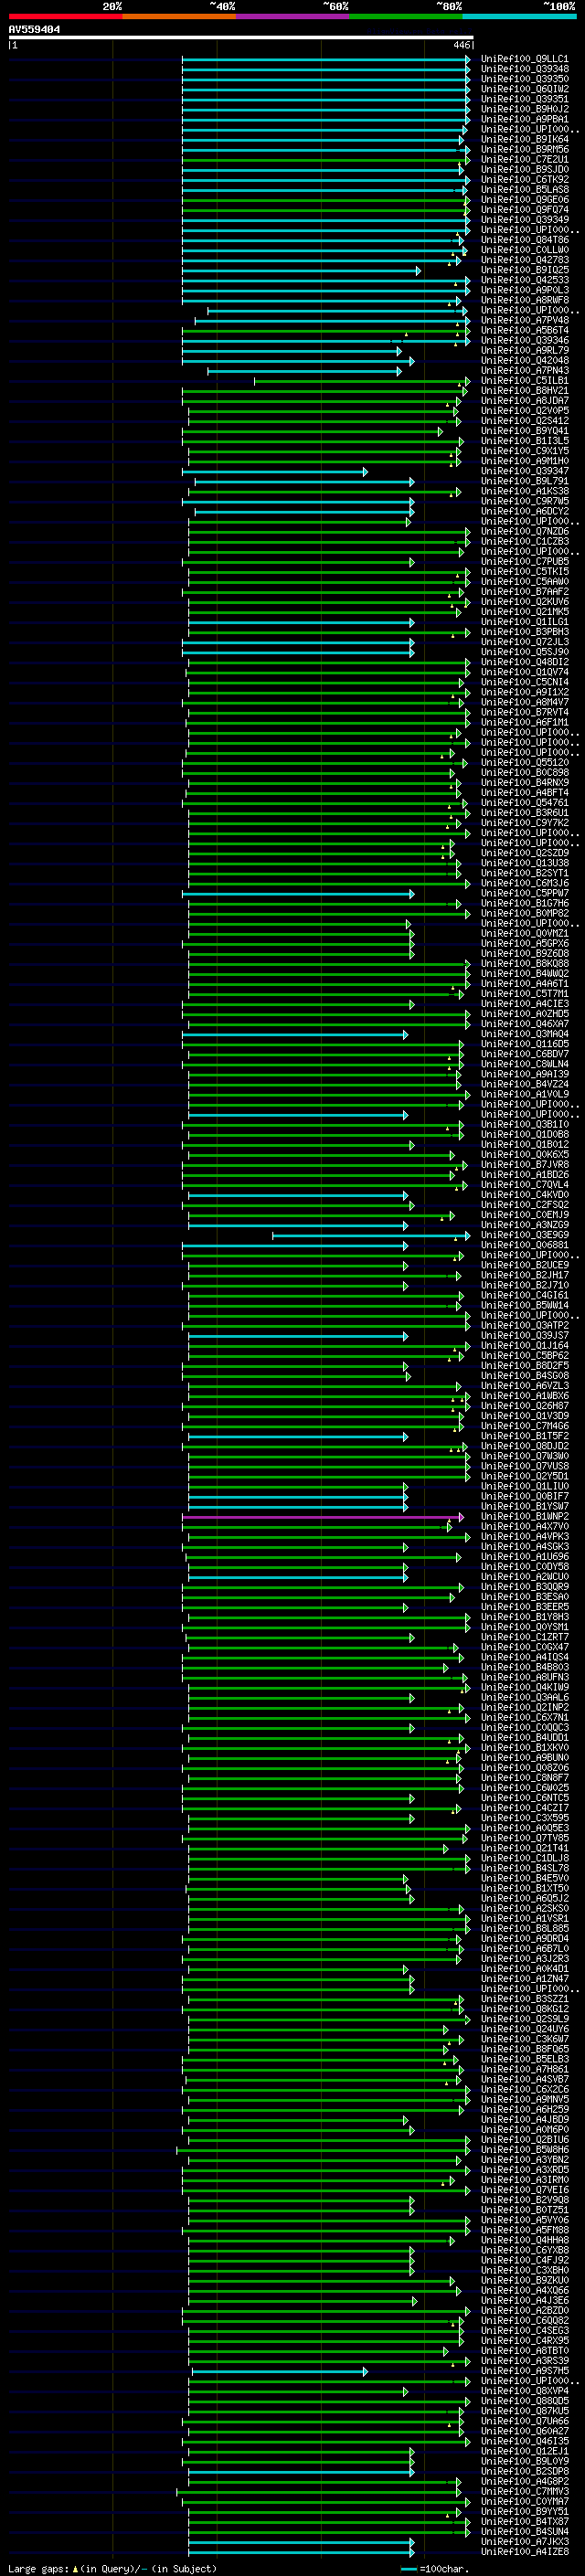Viewport: 585px width, 2576px height.
Task: Select the UniRef100_Q39346 label
Action: tap(524, 340)
